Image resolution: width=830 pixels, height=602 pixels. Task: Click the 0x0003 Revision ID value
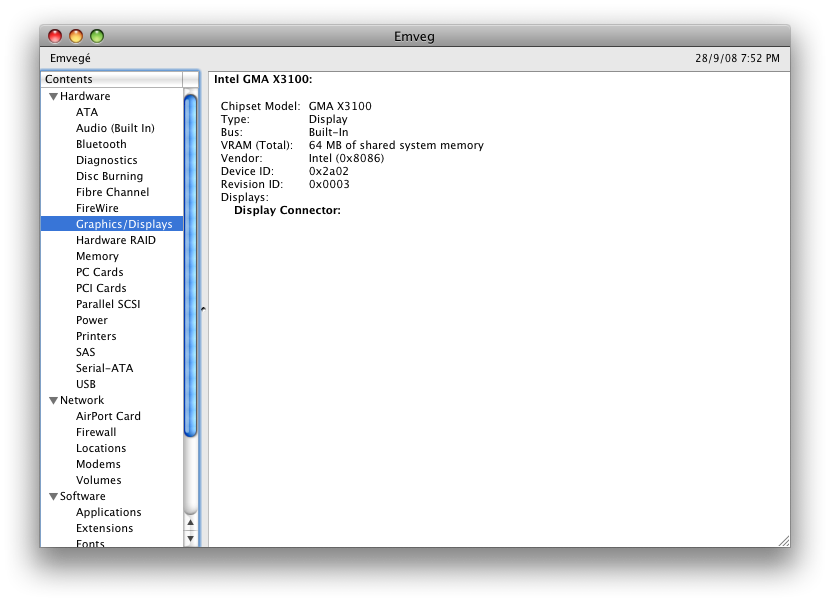[x=329, y=184]
